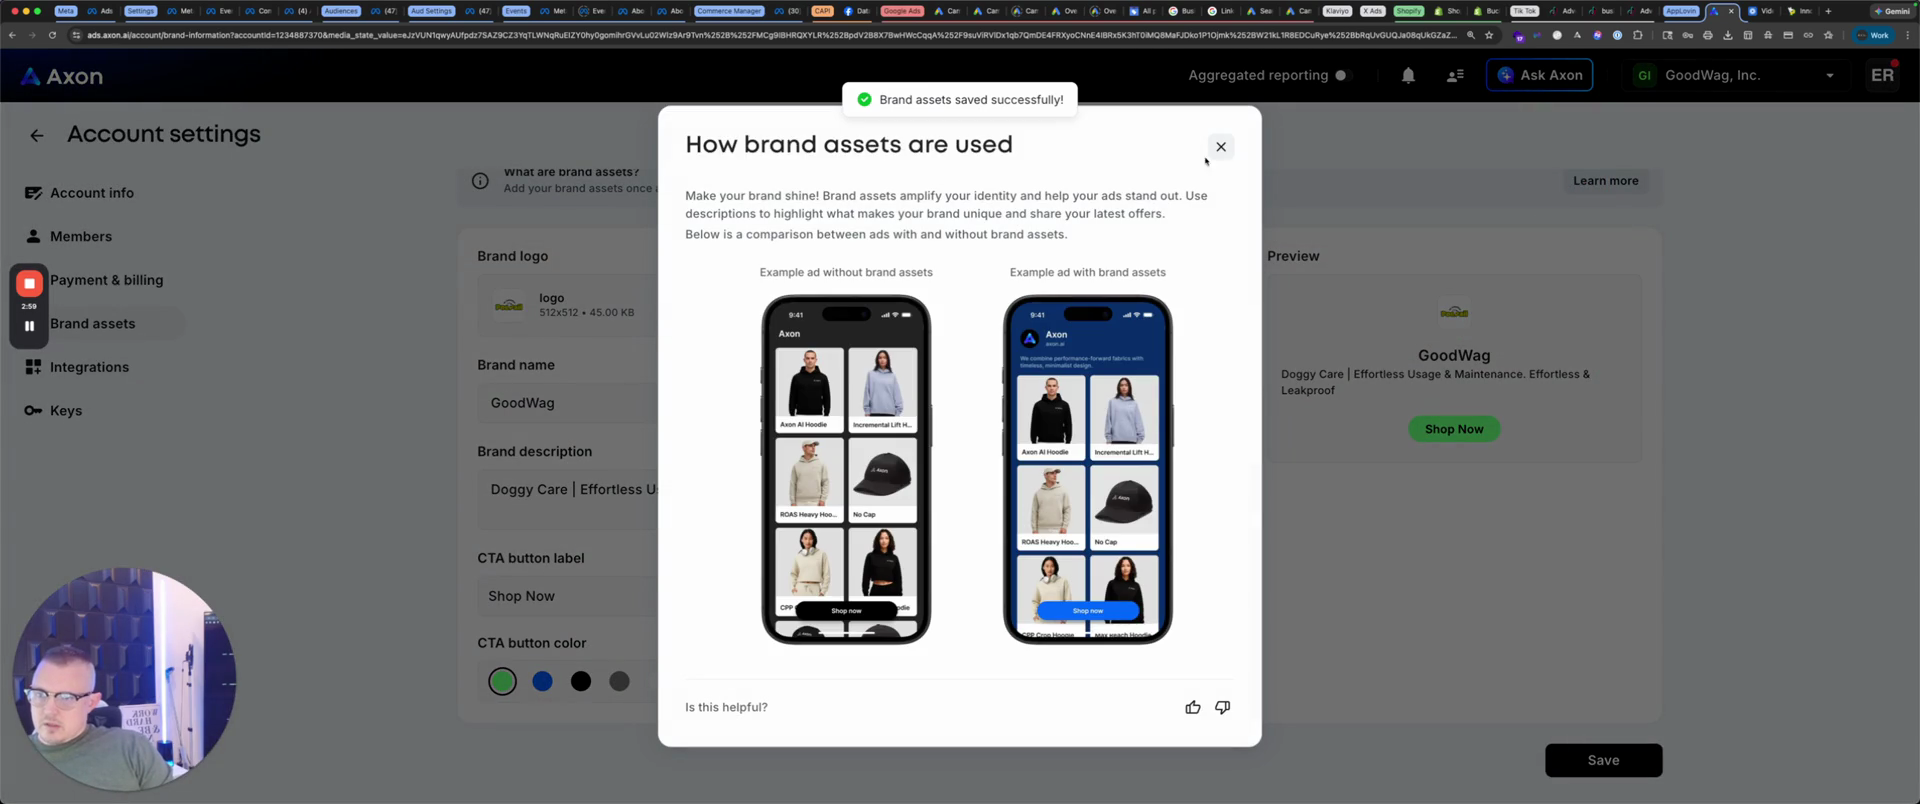Click the Account info icon
The width and height of the screenshot is (1920, 804).
[33, 193]
